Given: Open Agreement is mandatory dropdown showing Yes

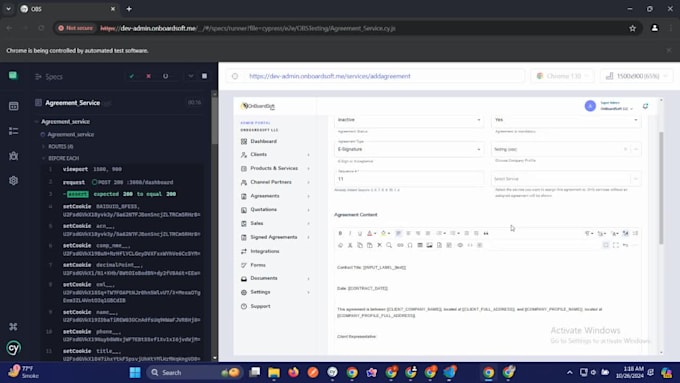Looking at the screenshot, I should (566, 120).
